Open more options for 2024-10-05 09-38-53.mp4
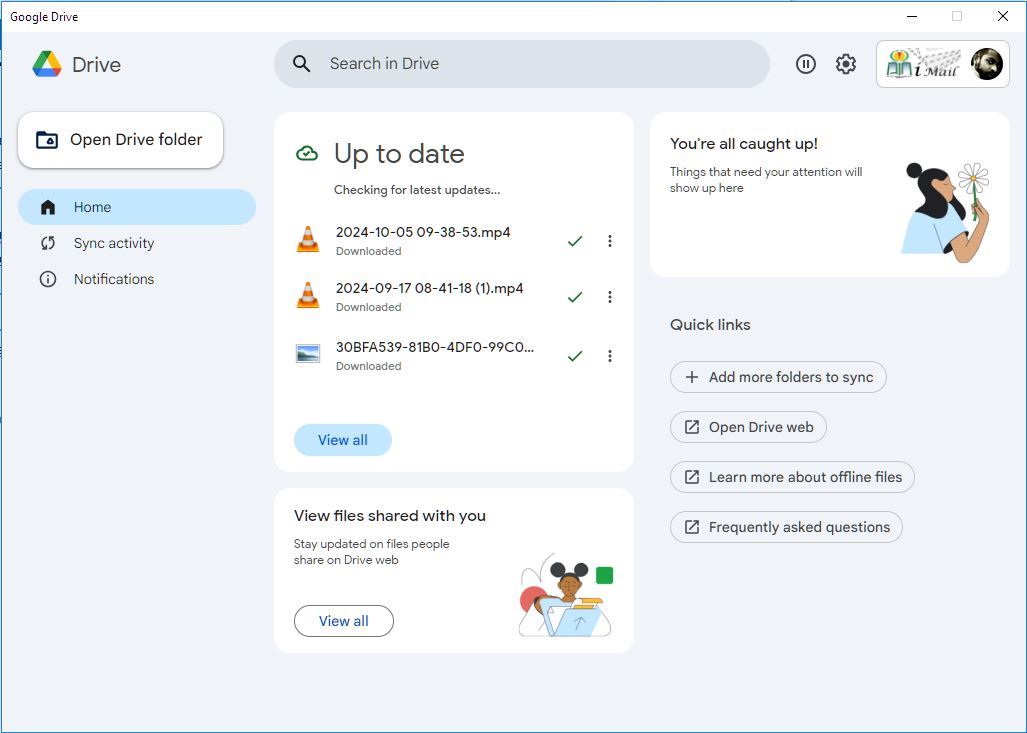The image size is (1027, 733). [610, 241]
